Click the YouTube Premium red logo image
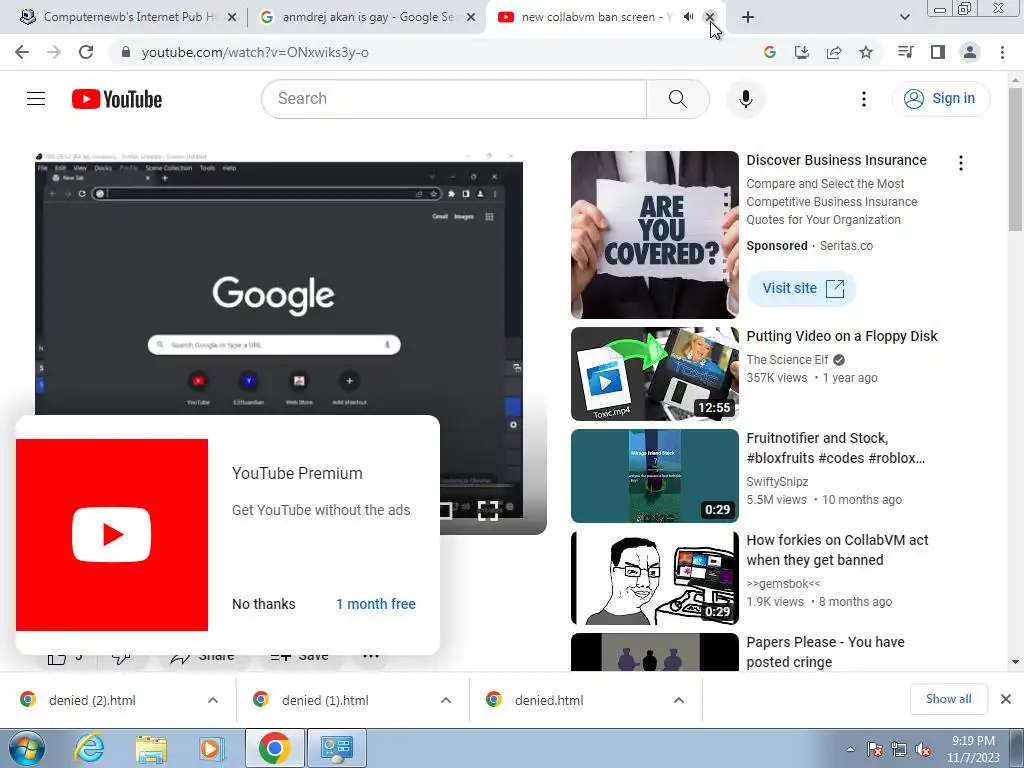Viewport: 1024px width, 768px height. tap(112, 535)
